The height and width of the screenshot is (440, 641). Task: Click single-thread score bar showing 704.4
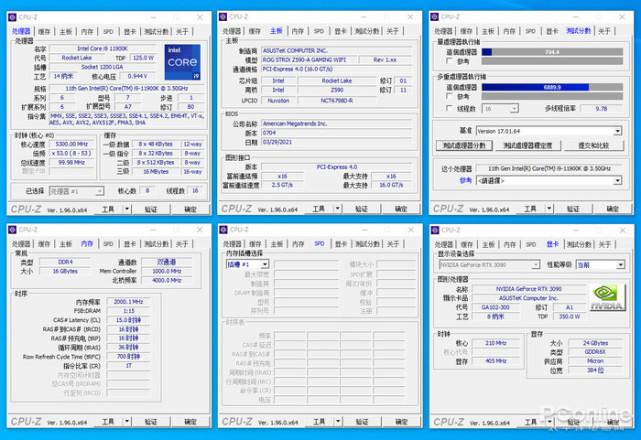click(x=552, y=52)
